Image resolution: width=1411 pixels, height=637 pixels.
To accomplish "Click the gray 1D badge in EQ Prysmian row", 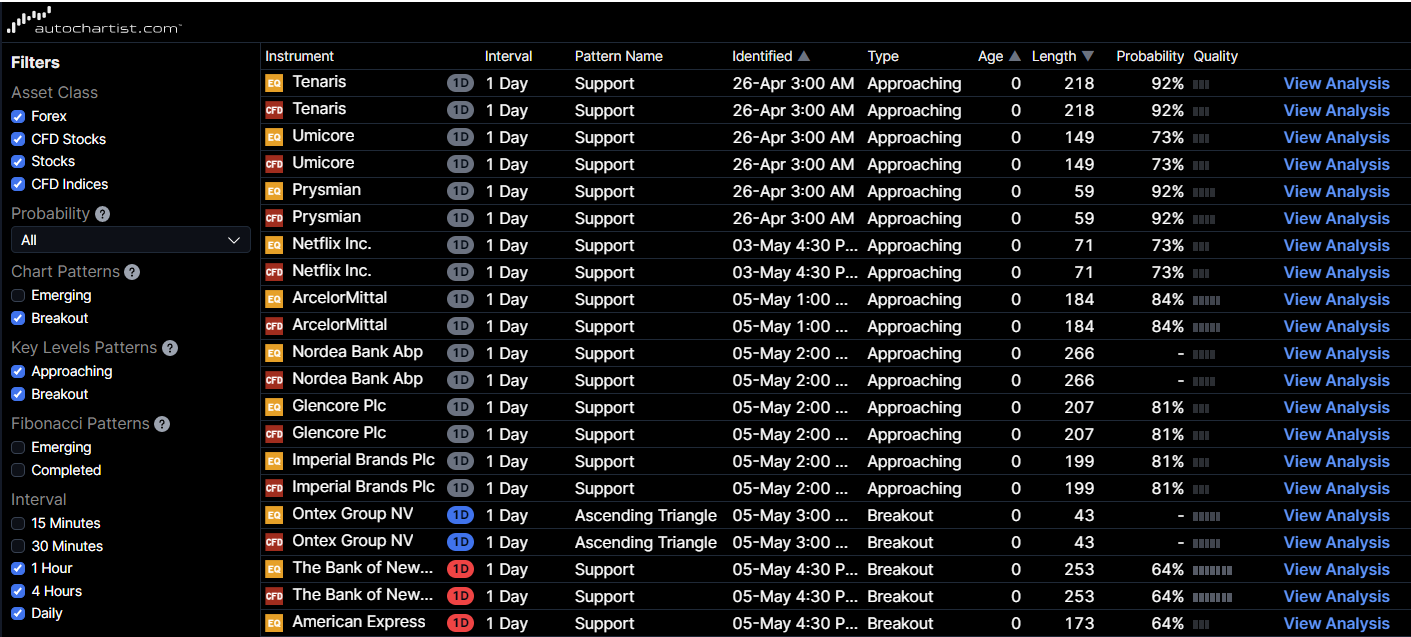I will (460, 191).
